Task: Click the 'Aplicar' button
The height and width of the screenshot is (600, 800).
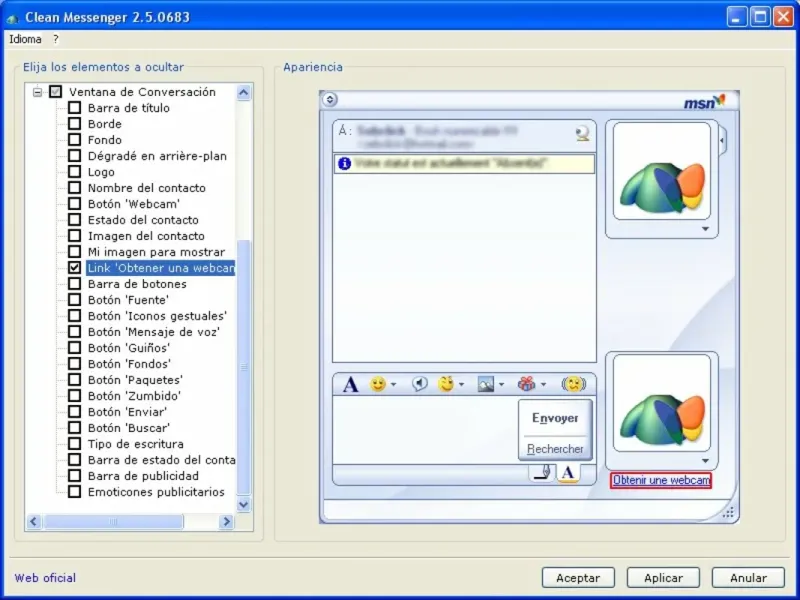Action: click(x=663, y=578)
